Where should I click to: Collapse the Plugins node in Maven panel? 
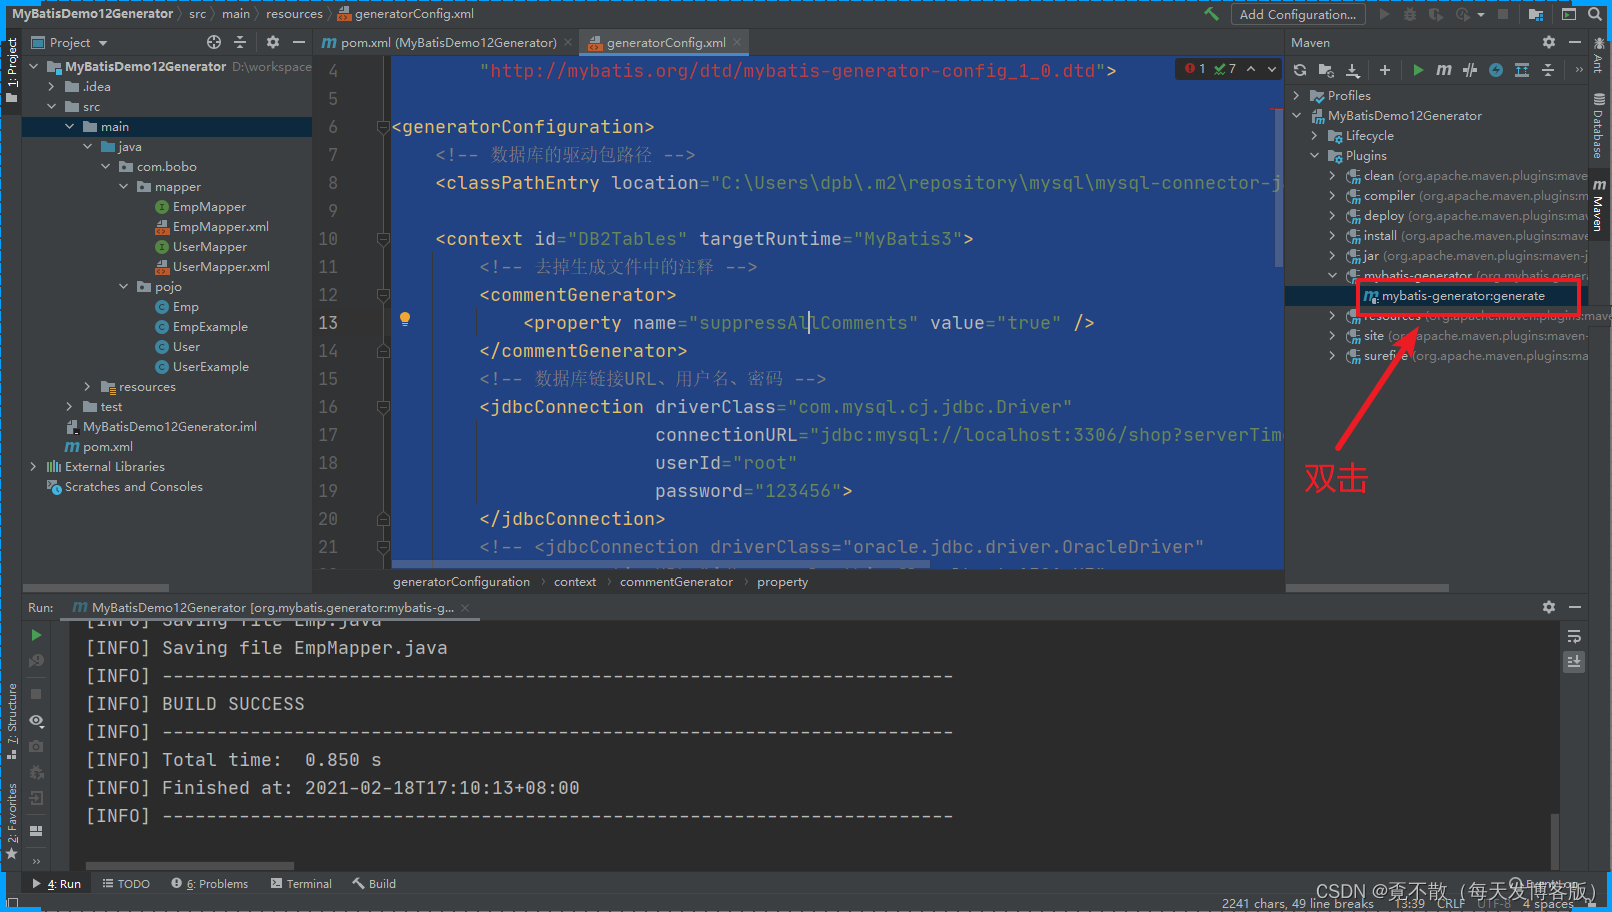click(x=1314, y=155)
